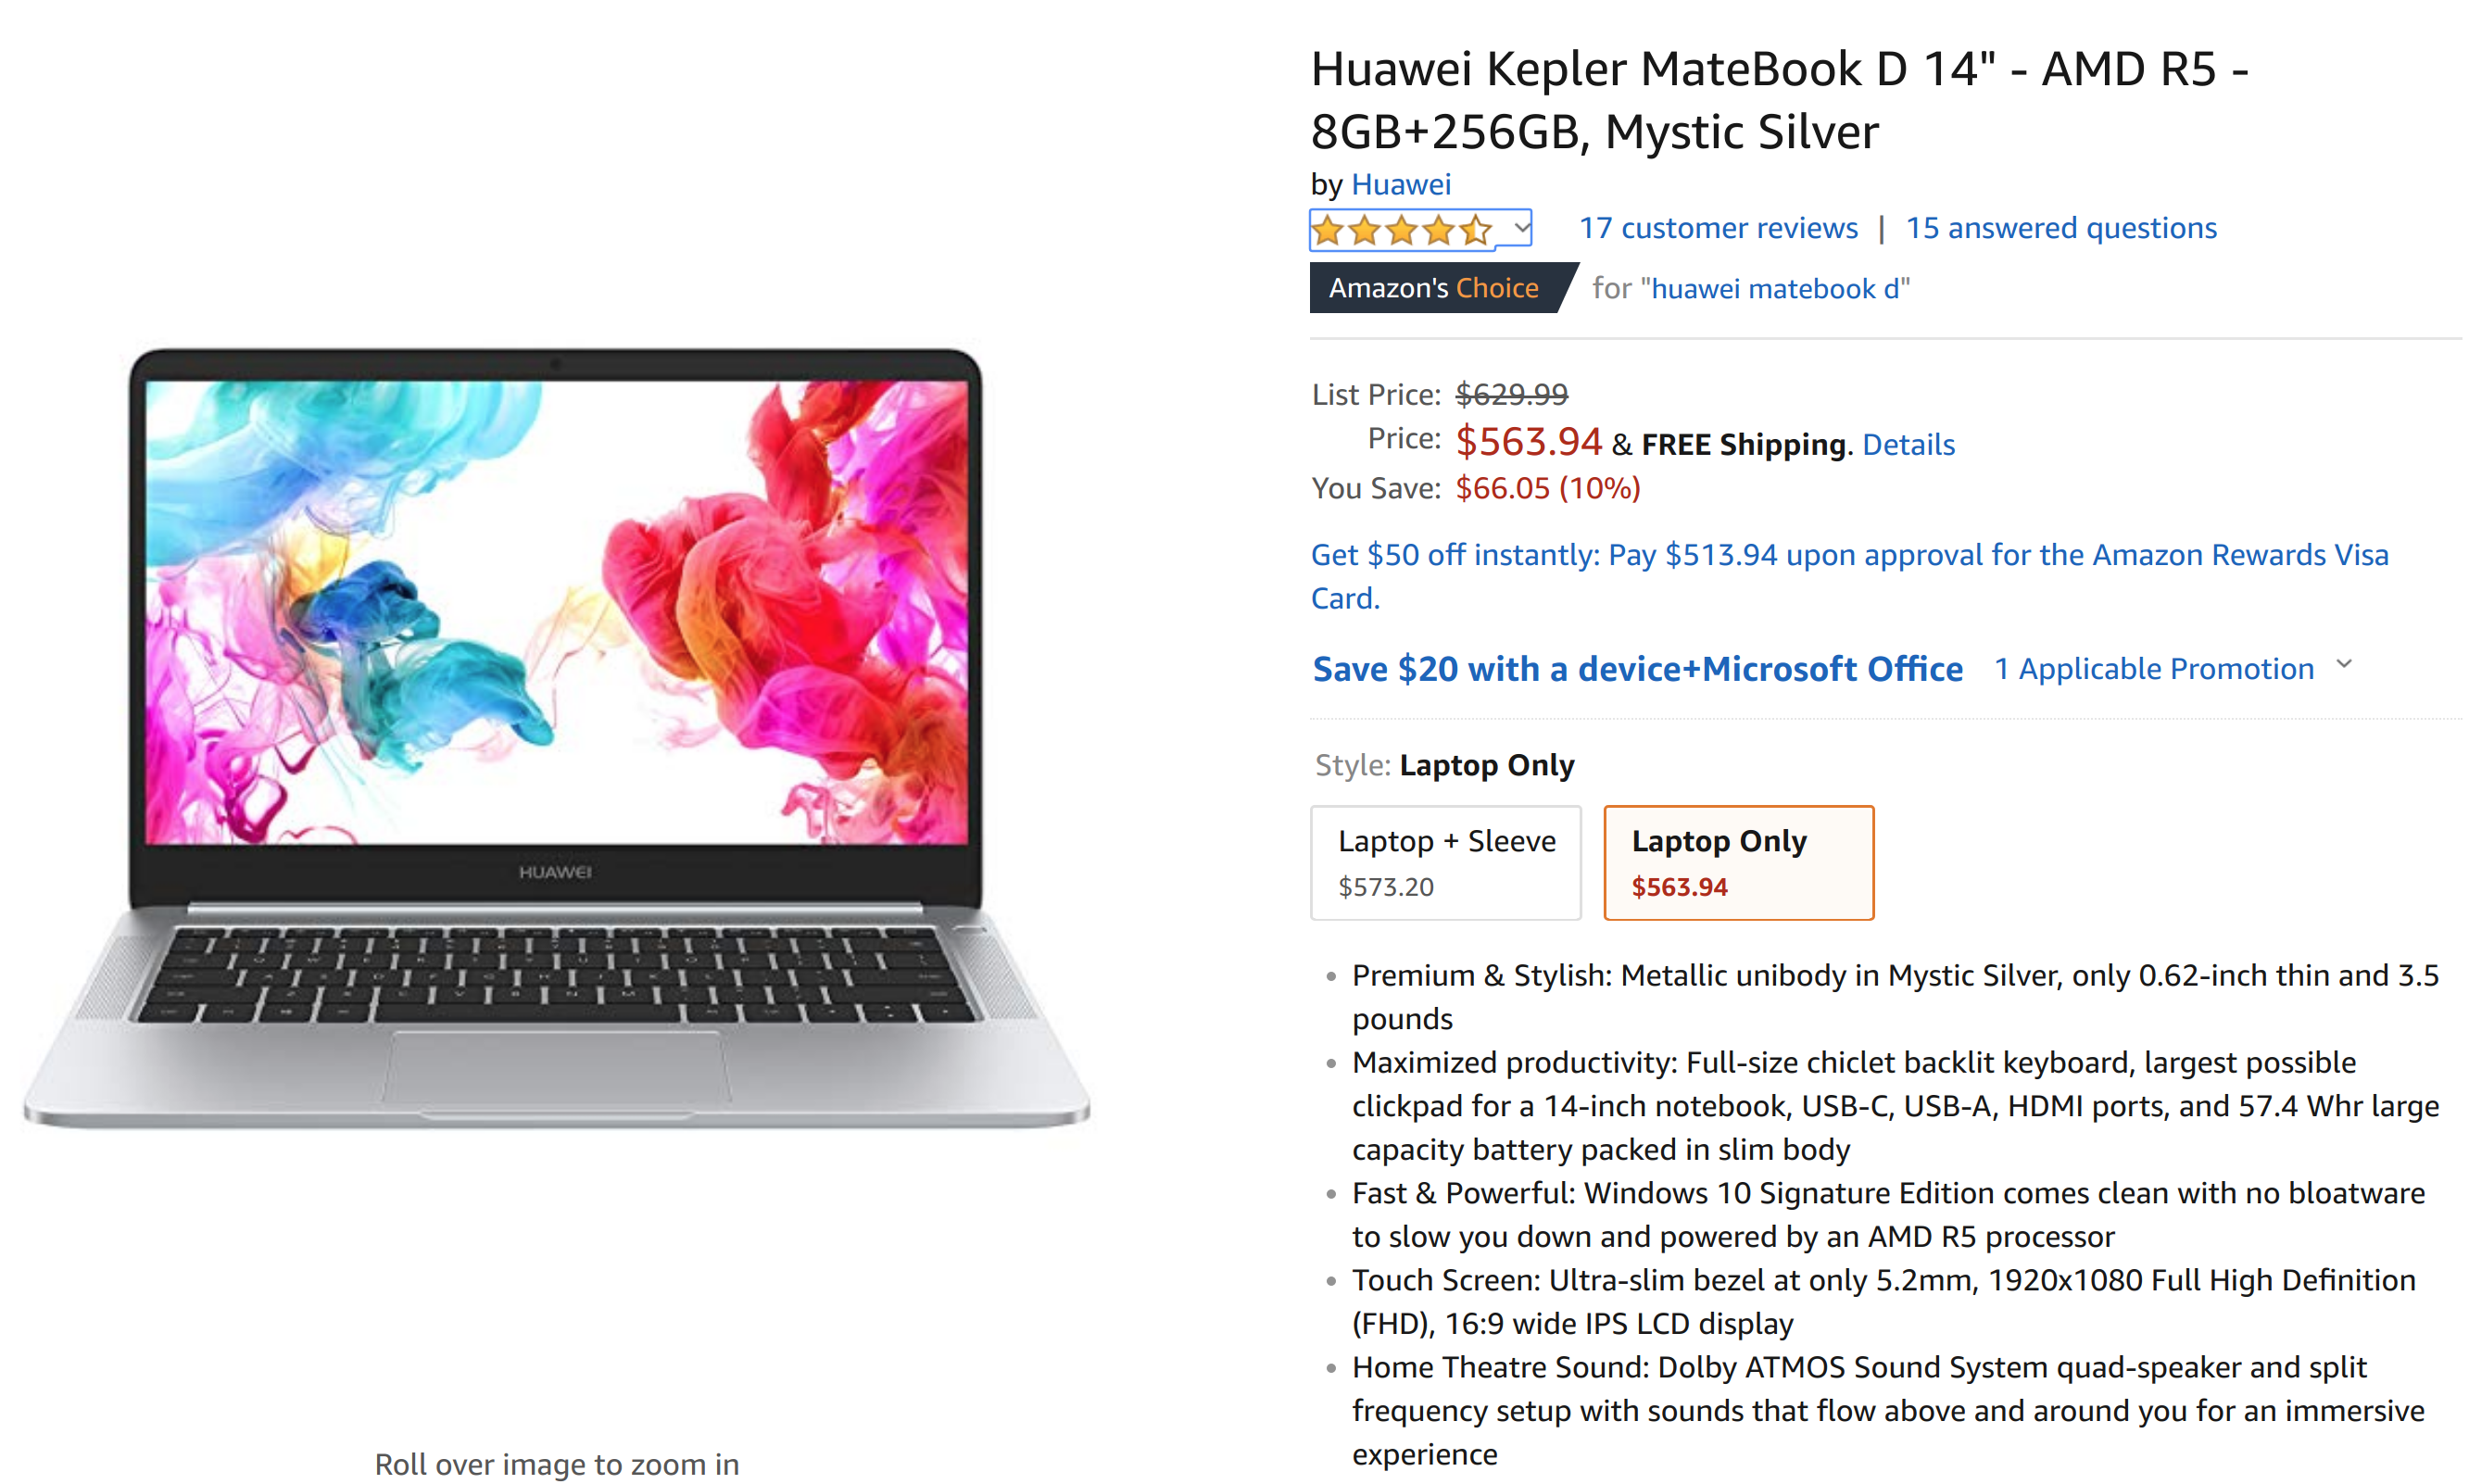The height and width of the screenshot is (1484, 2469).
Task: Click the $563.94 price in Laptop Only
Action: 1679,886
